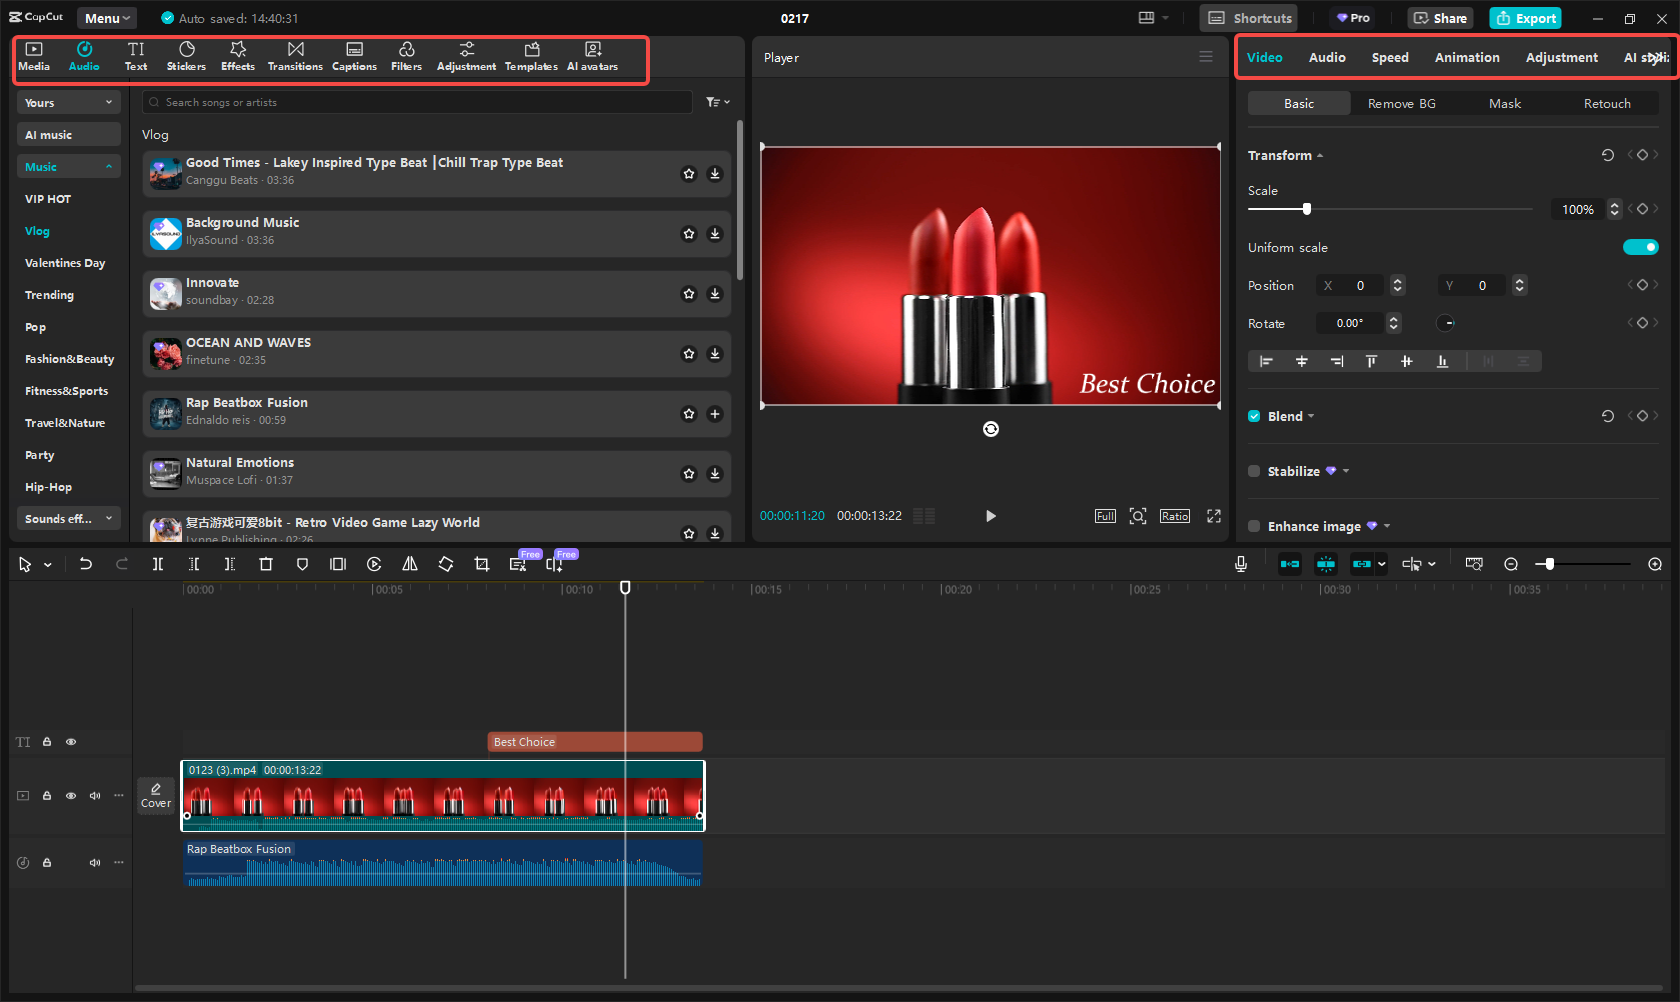Viewport: 1680px width, 1002px height.
Task: Click the crop tool icon
Action: [x=482, y=564]
